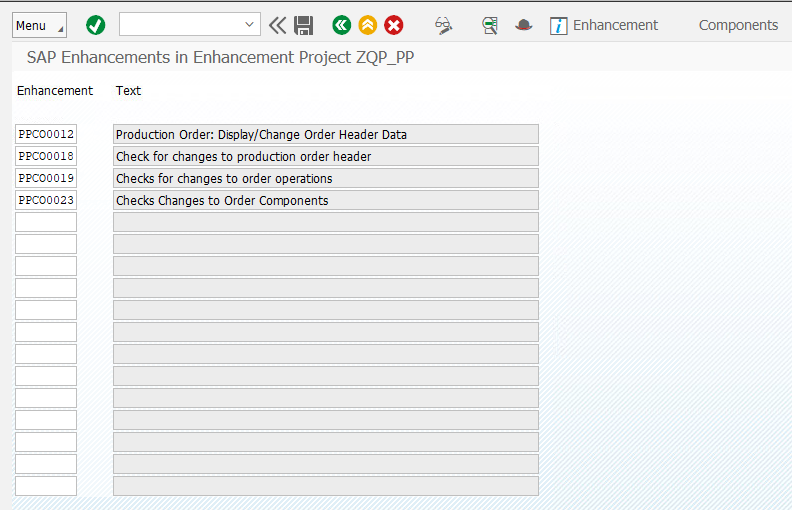This screenshot has height=510, width=792.
Task: Click the toolbar icon left of the hat
Action: tap(489, 25)
